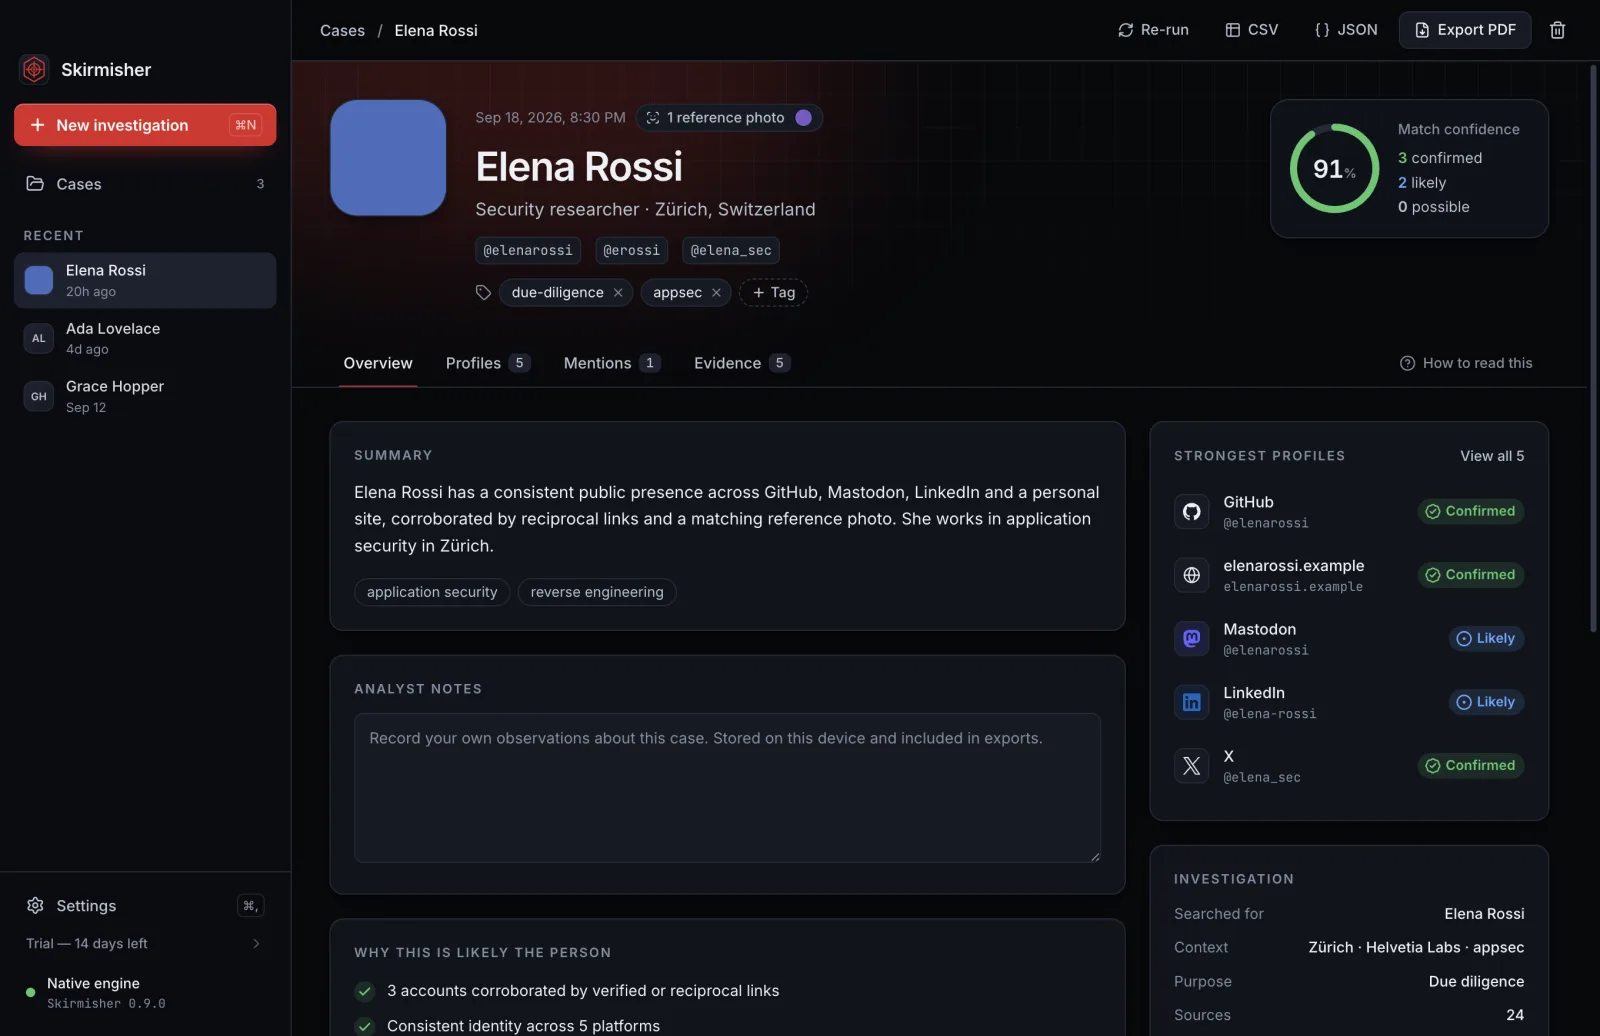Viewport: 1600px width, 1036px height.
Task: Open X profile icon
Action: point(1191,766)
